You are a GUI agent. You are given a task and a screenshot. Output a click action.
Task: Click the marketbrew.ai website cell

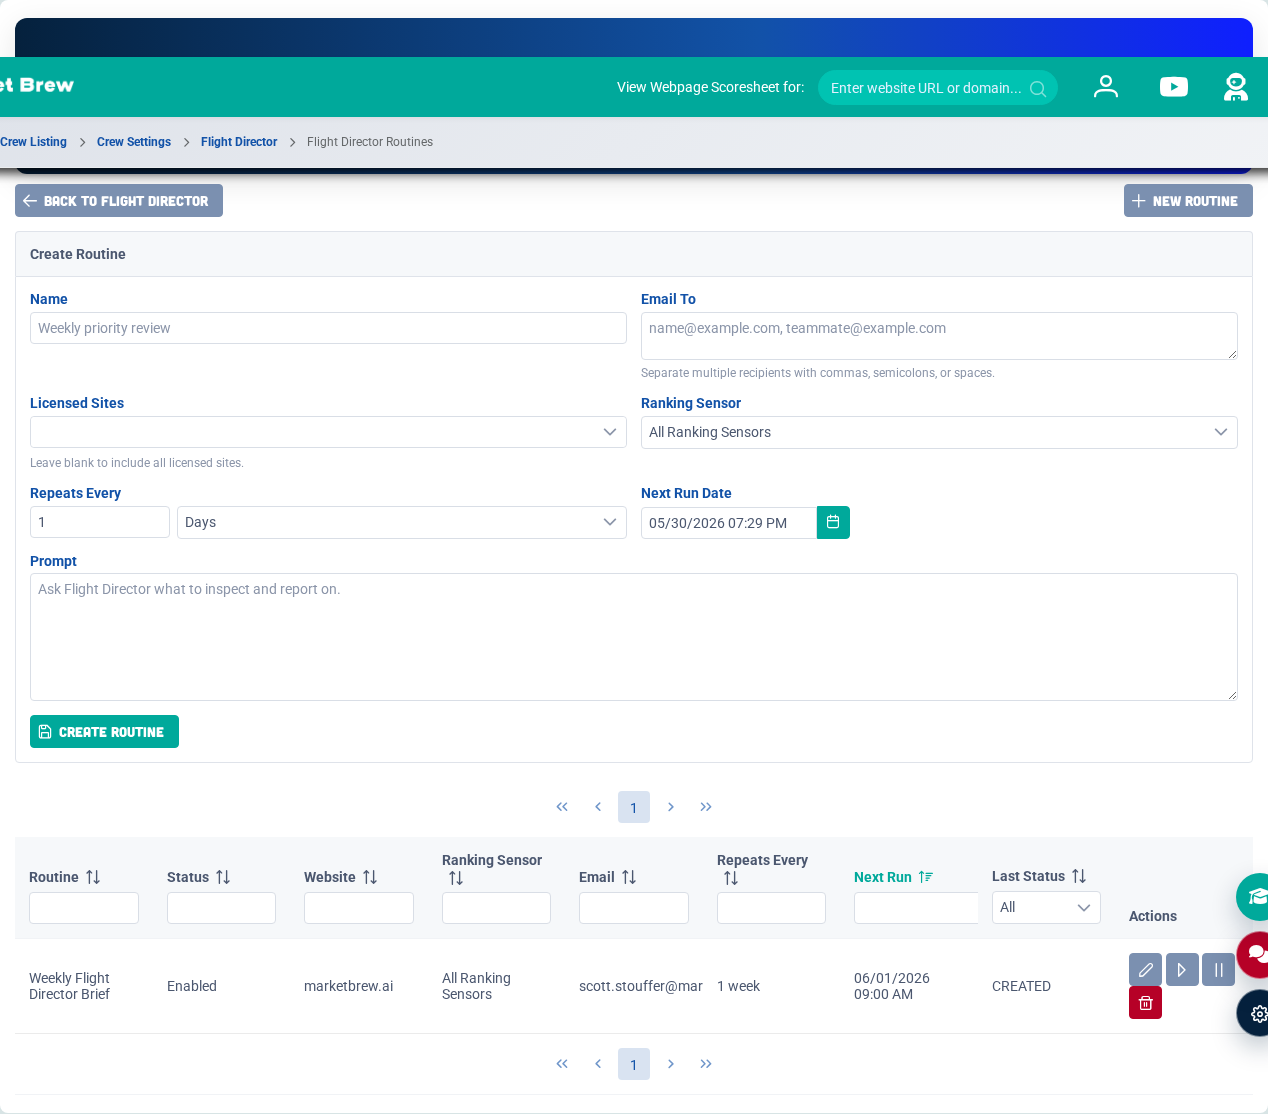click(x=348, y=986)
